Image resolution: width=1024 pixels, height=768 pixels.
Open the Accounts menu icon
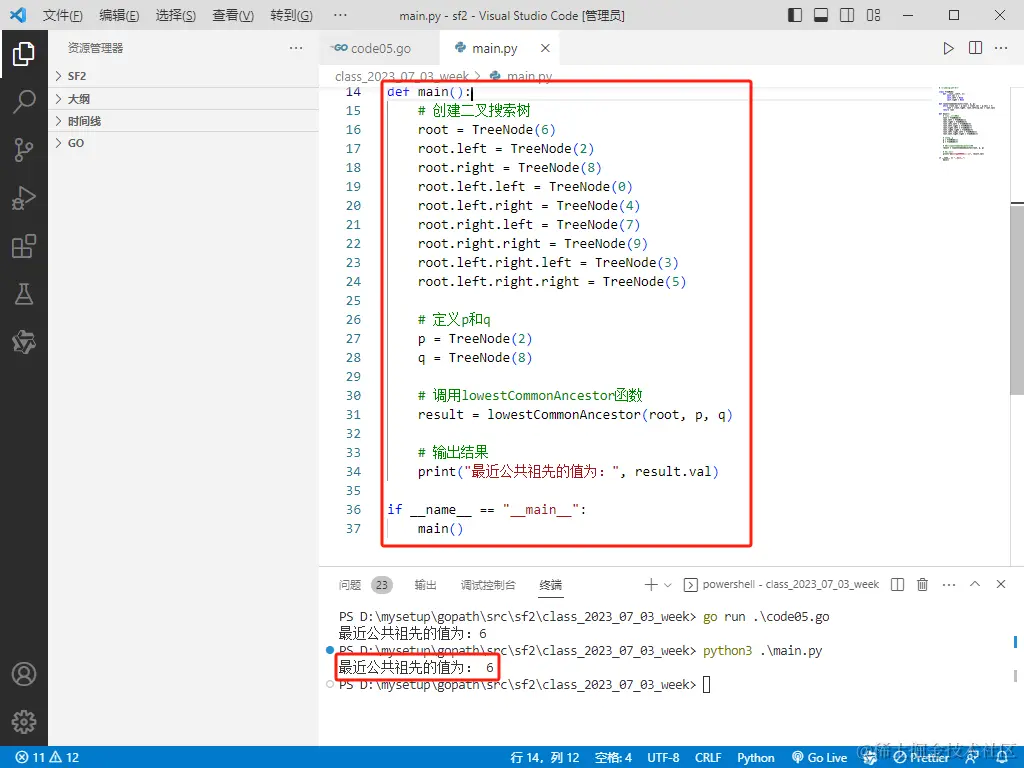pos(24,674)
